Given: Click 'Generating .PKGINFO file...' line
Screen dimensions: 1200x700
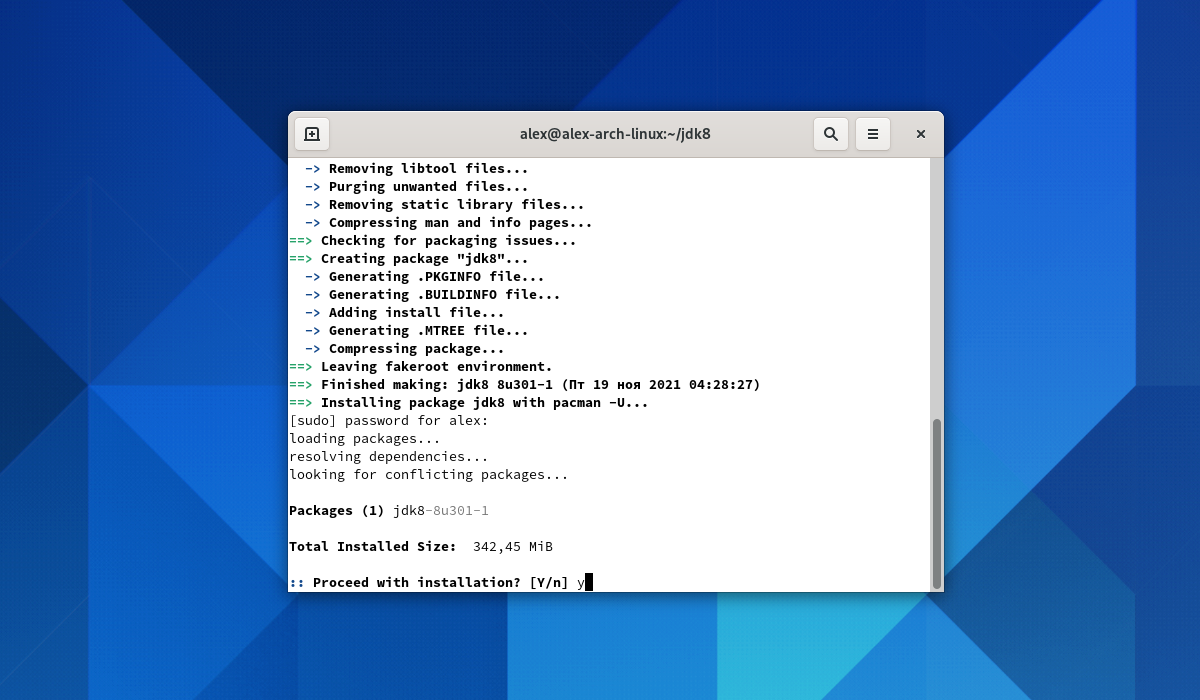Looking at the screenshot, I should click(x=424, y=277).
